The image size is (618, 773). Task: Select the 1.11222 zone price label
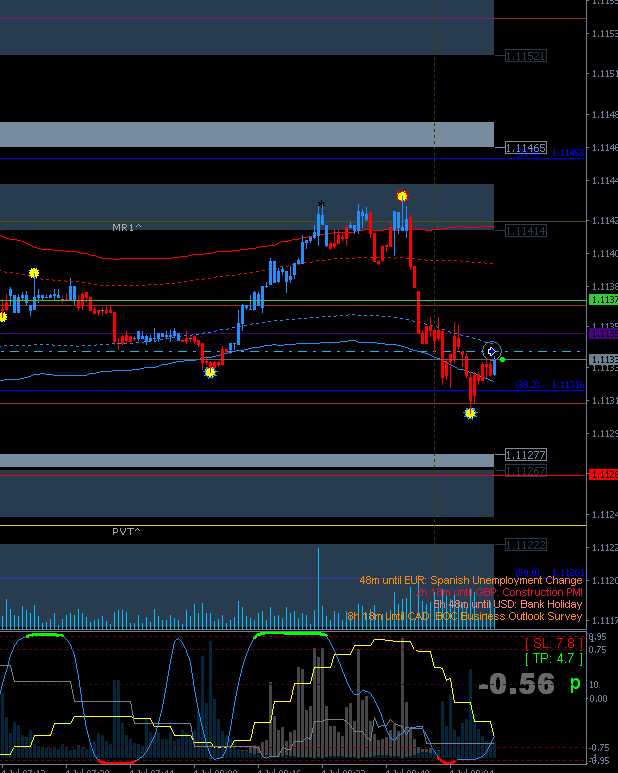526,545
